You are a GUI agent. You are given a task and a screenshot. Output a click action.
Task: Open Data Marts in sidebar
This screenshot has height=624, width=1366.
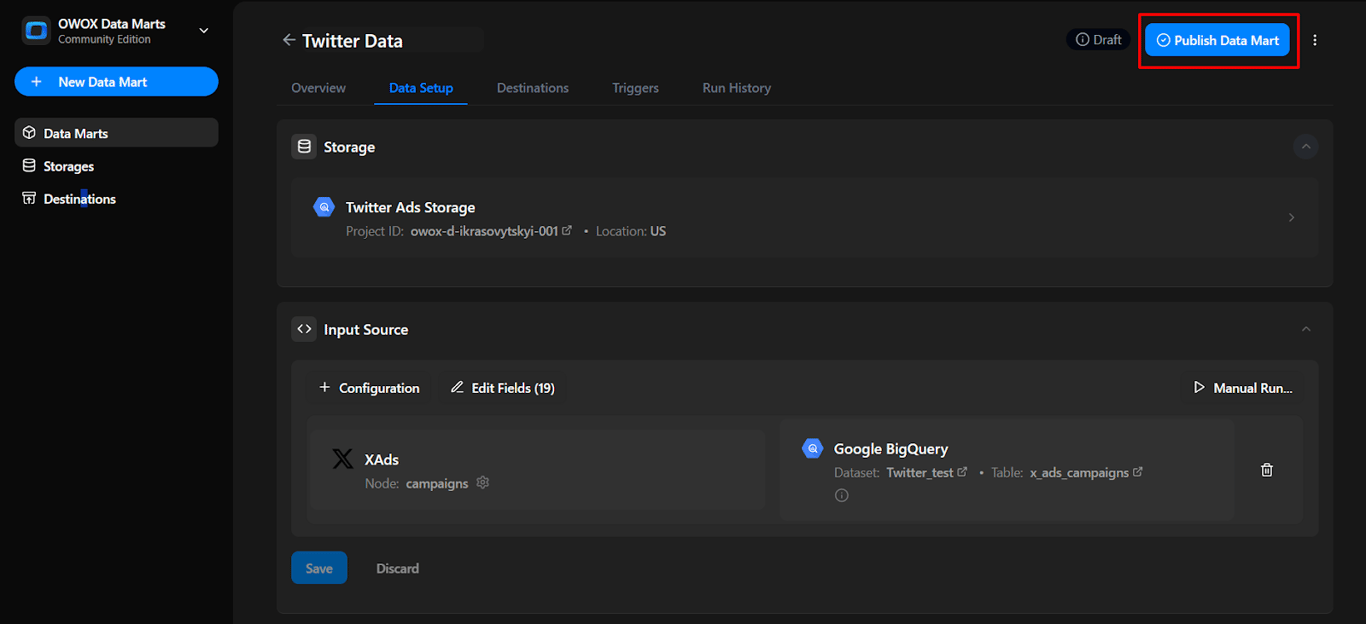pos(116,133)
